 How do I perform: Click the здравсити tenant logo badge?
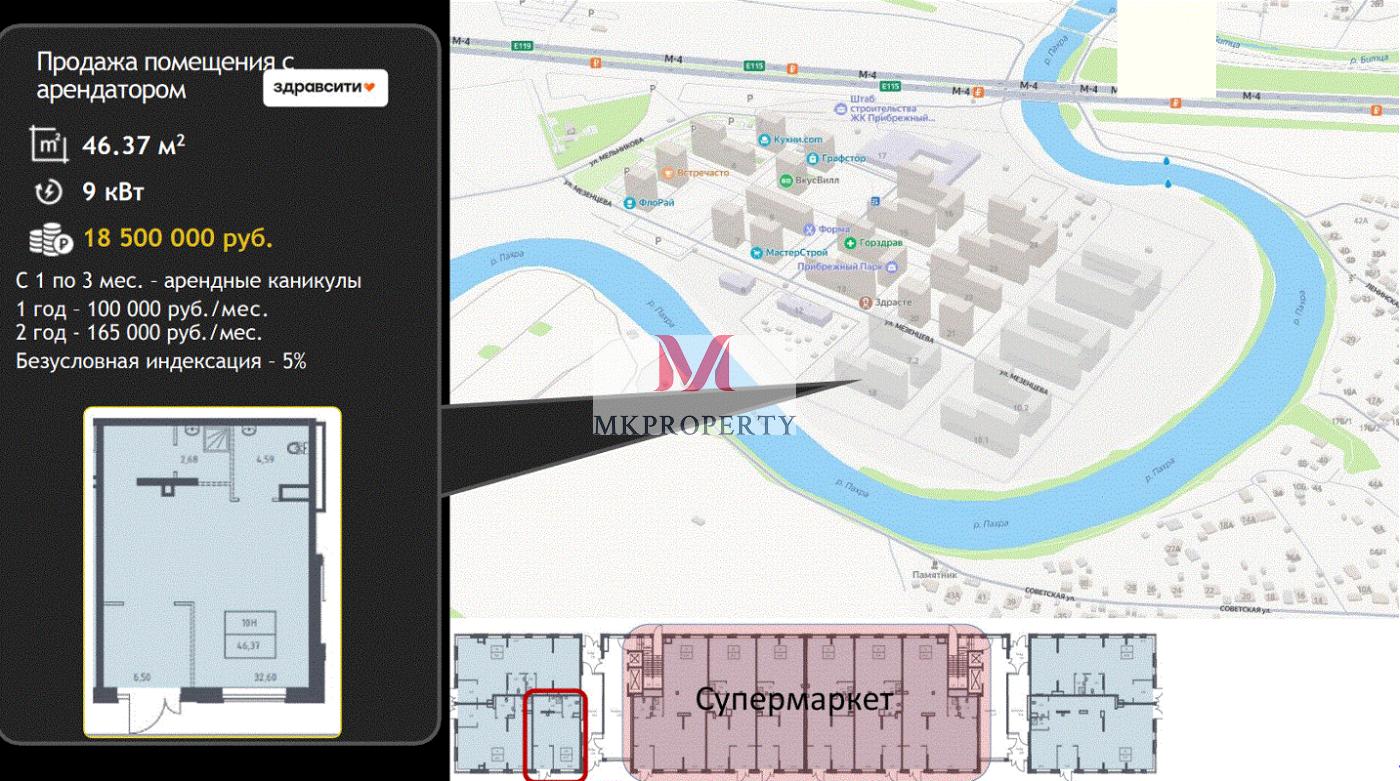[x=325, y=88]
